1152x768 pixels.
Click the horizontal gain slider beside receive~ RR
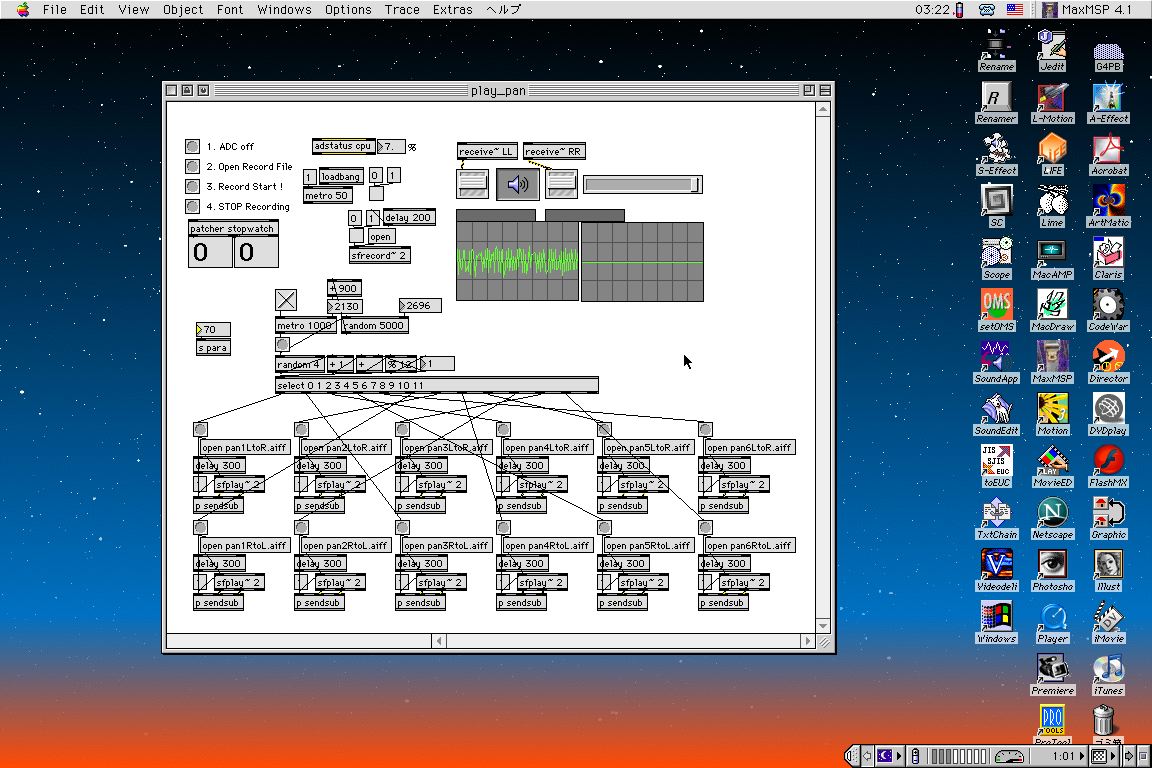click(x=642, y=185)
